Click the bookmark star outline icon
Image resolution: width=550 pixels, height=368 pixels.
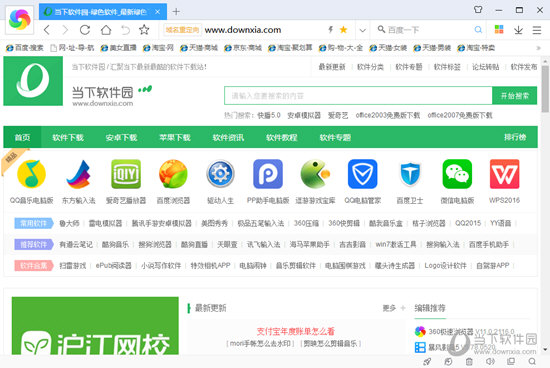144,30
